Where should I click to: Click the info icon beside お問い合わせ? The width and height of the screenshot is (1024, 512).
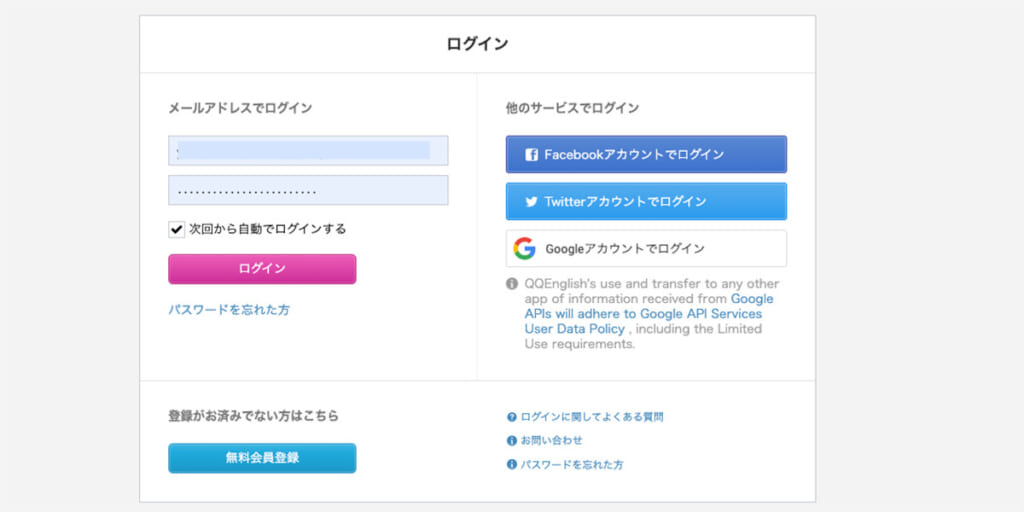[x=512, y=441]
